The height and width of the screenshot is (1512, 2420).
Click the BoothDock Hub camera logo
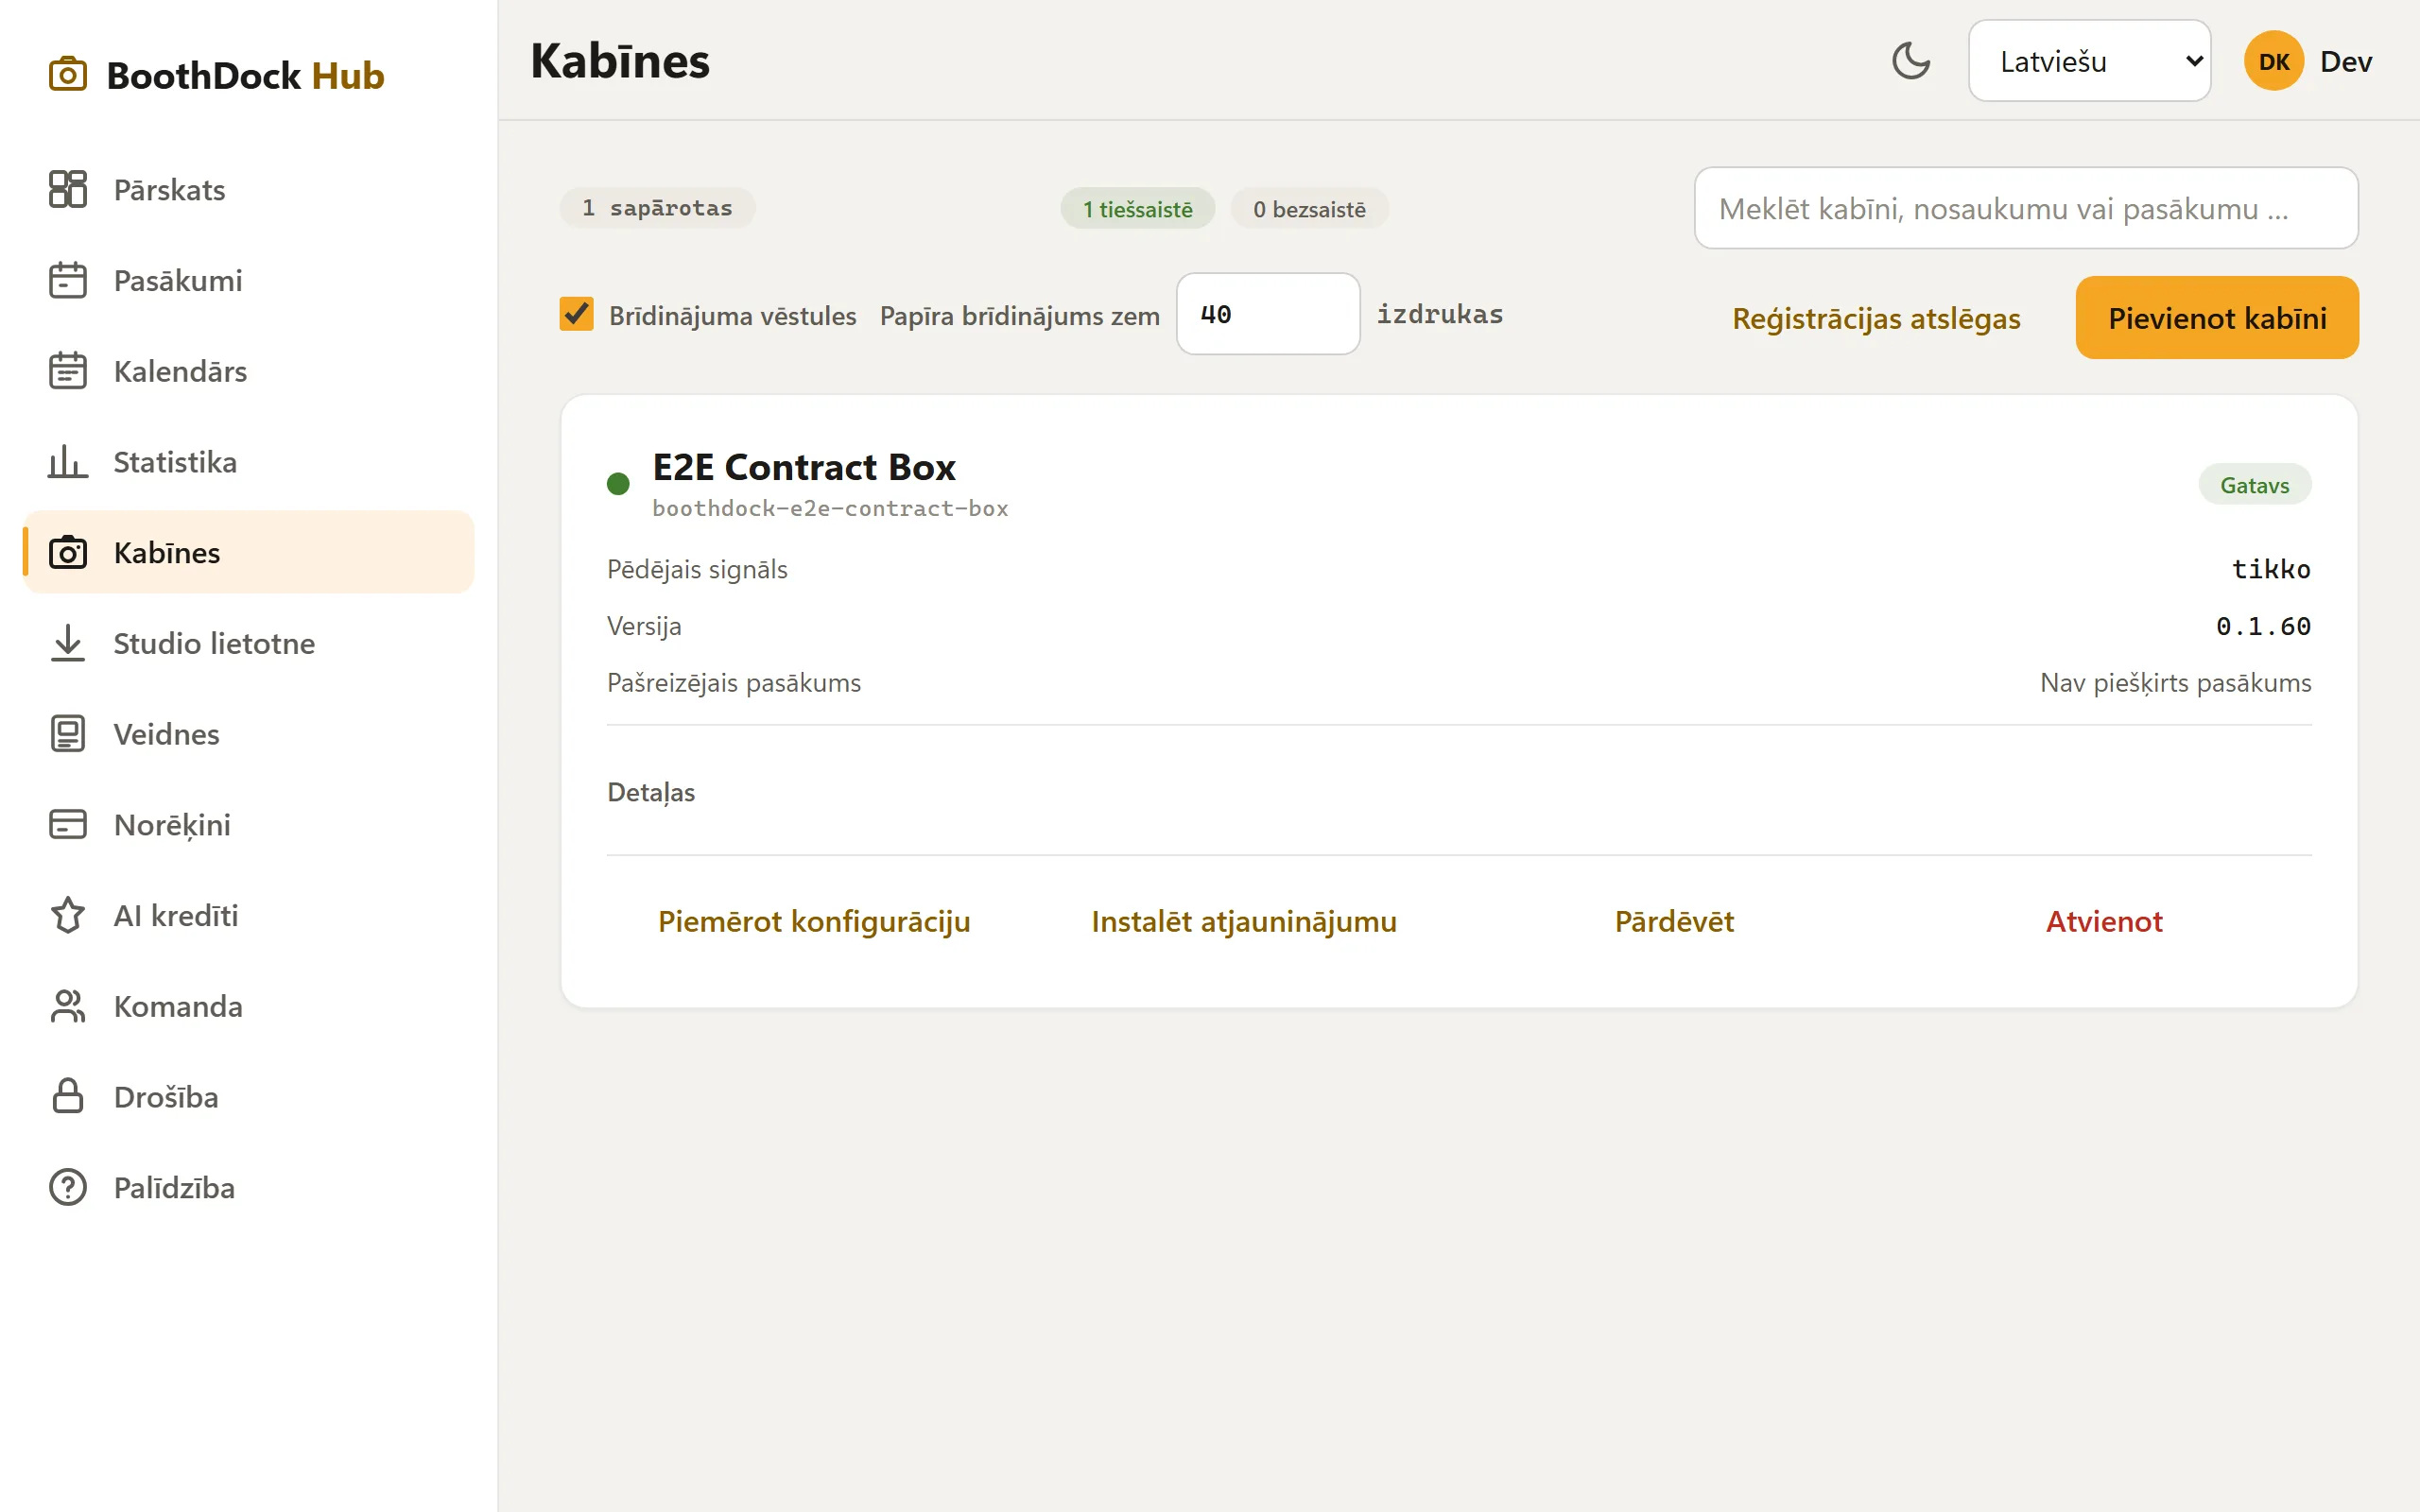click(x=68, y=75)
